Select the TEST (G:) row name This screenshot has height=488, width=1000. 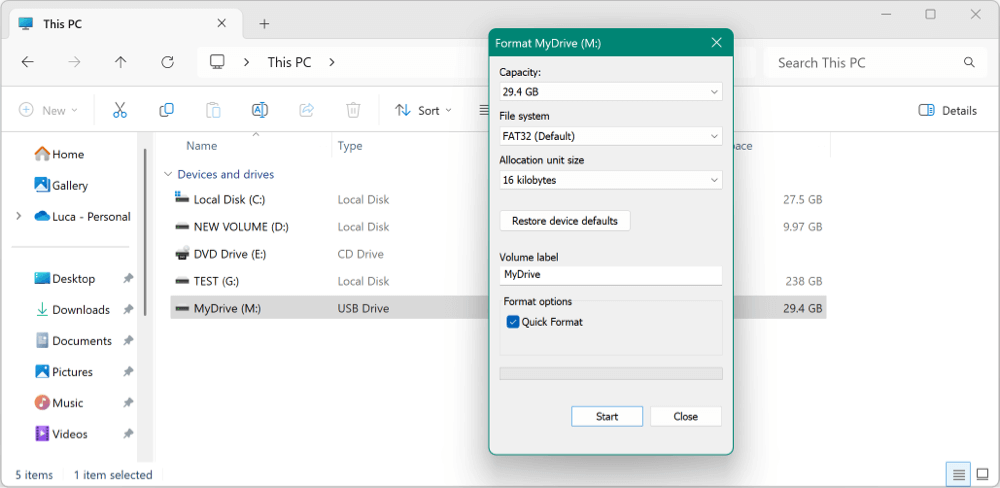216,281
